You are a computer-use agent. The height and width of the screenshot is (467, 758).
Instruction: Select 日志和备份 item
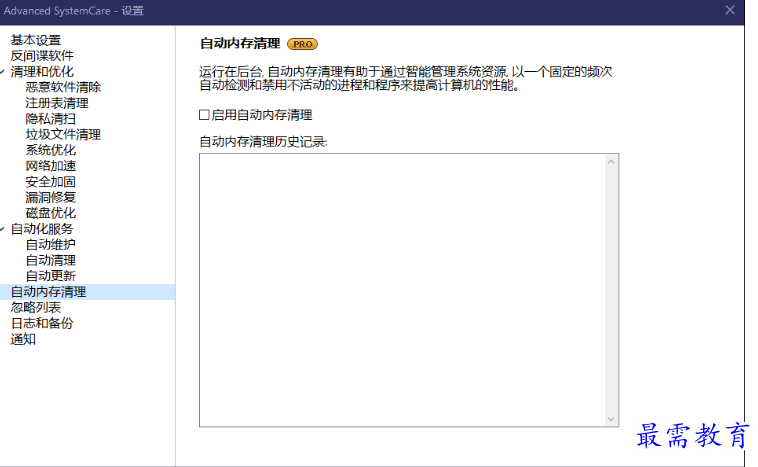[42, 323]
